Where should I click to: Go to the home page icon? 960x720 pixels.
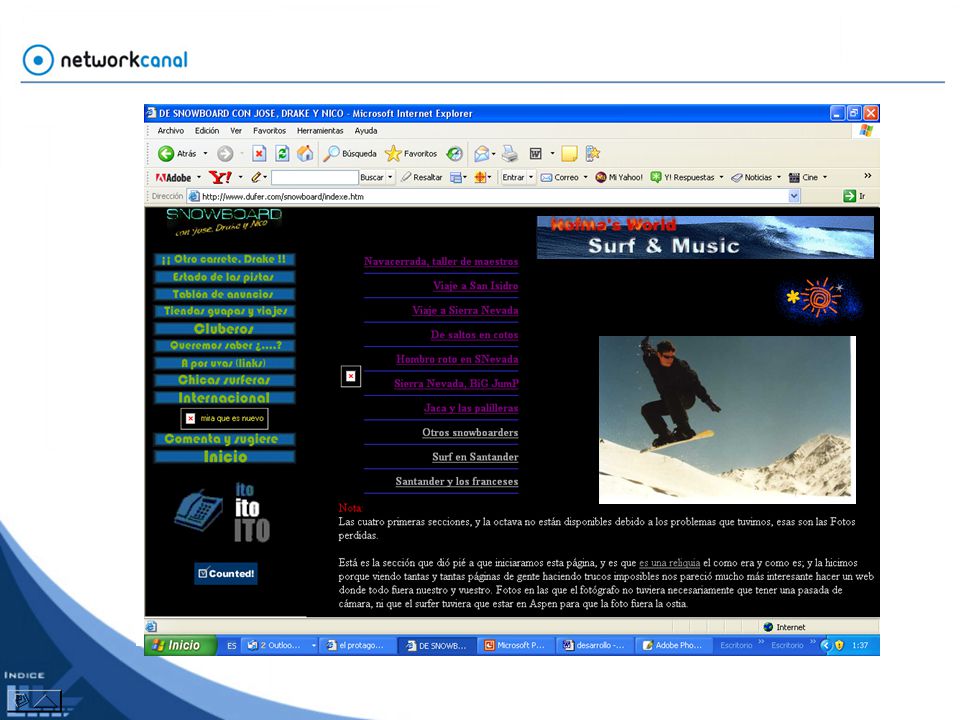click(x=305, y=154)
